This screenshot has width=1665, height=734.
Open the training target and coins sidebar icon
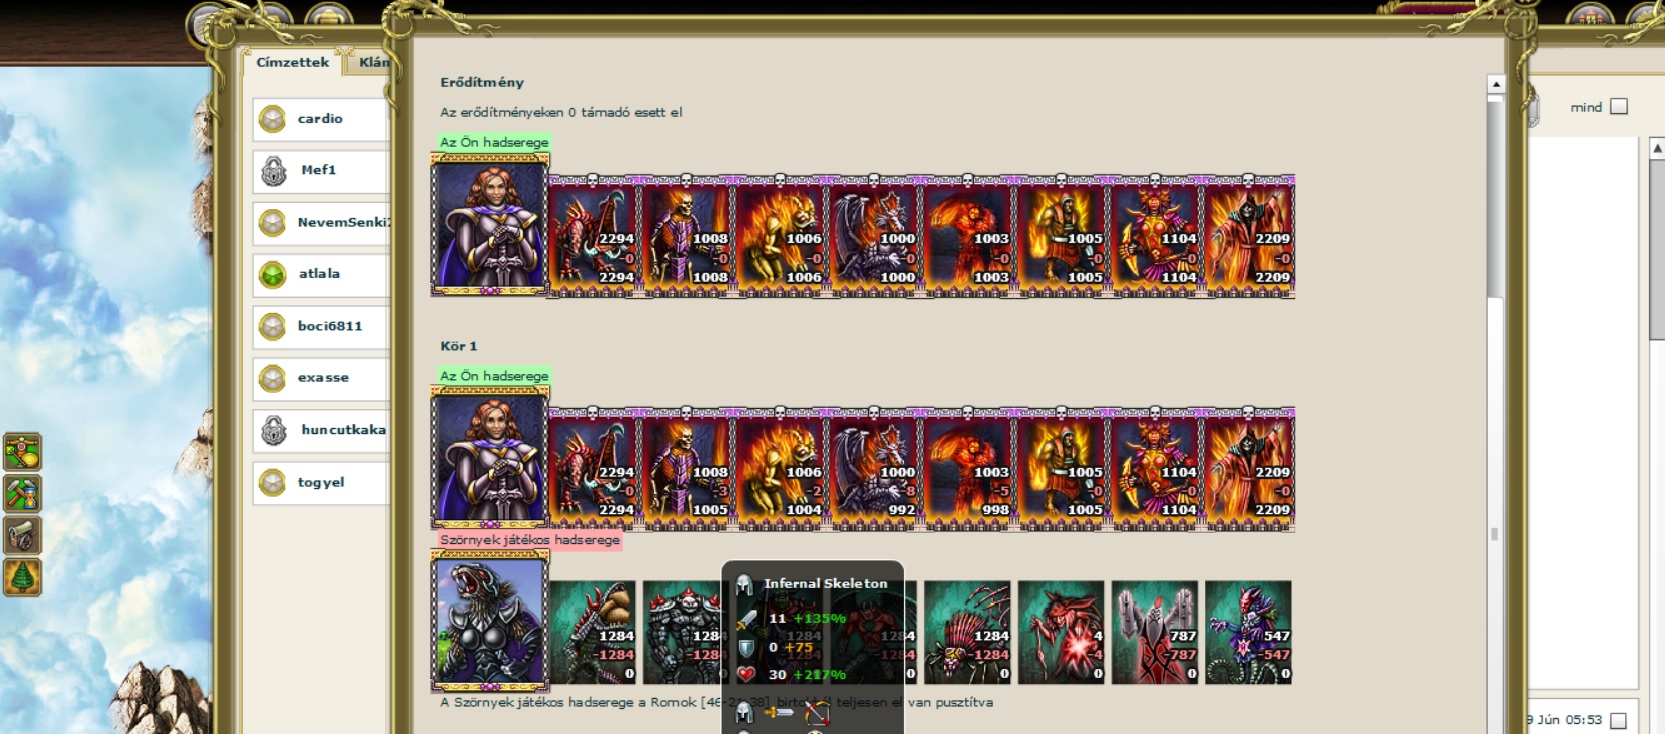[x=22, y=452]
